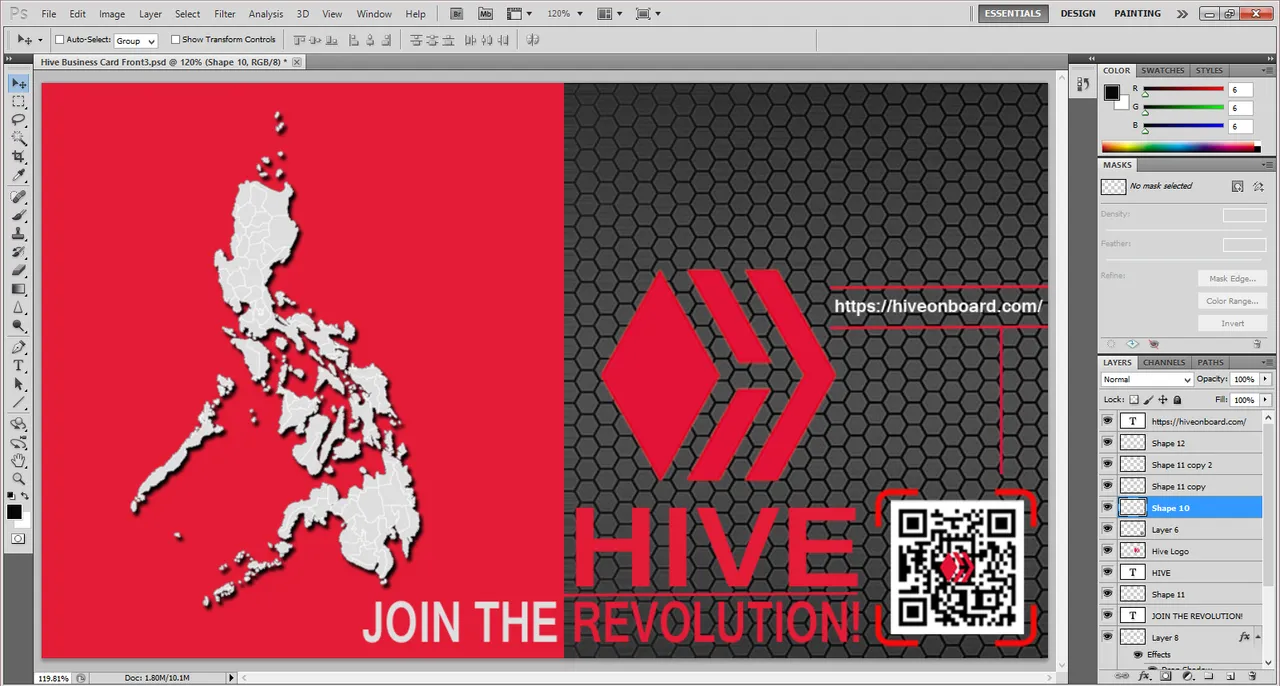Select the Line shape tool
1280x686 pixels.
(19, 403)
